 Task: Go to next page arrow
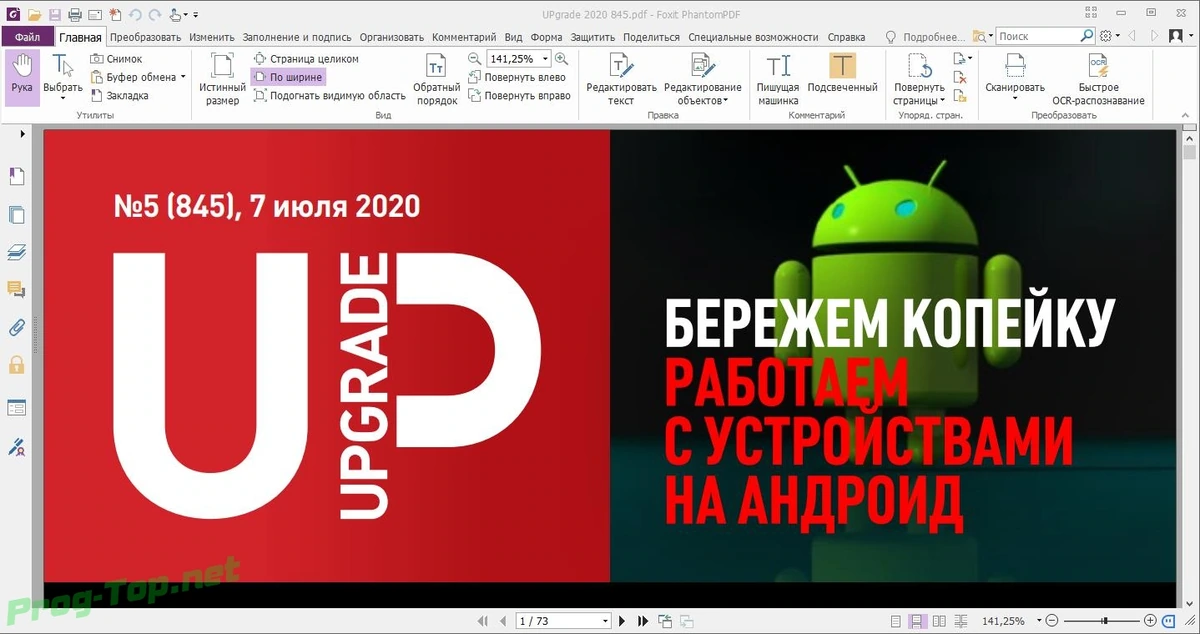pyautogui.click(x=622, y=621)
